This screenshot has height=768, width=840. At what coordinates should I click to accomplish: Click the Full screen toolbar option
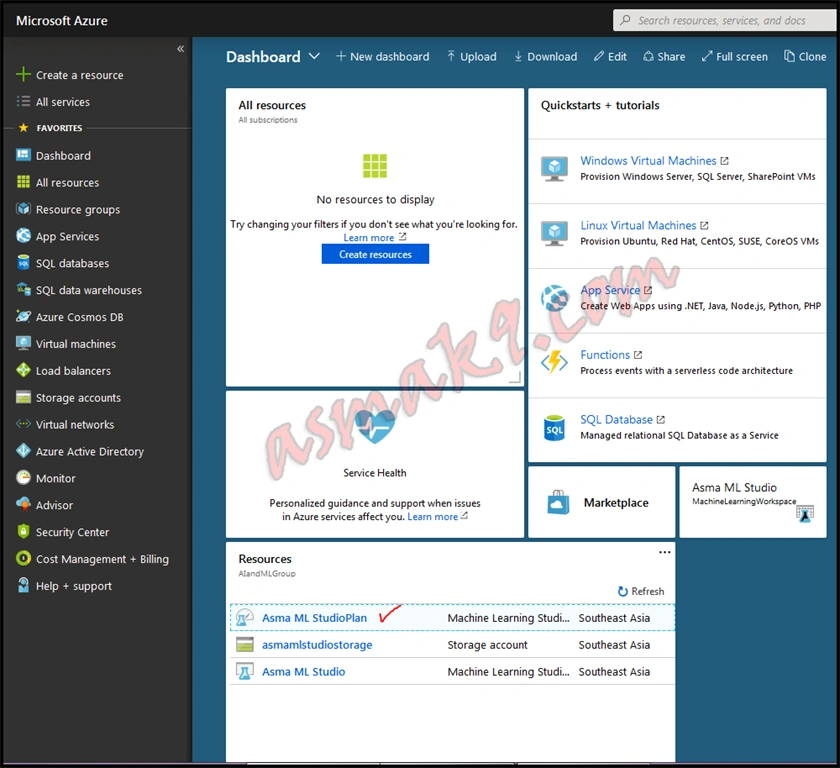tap(735, 56)
